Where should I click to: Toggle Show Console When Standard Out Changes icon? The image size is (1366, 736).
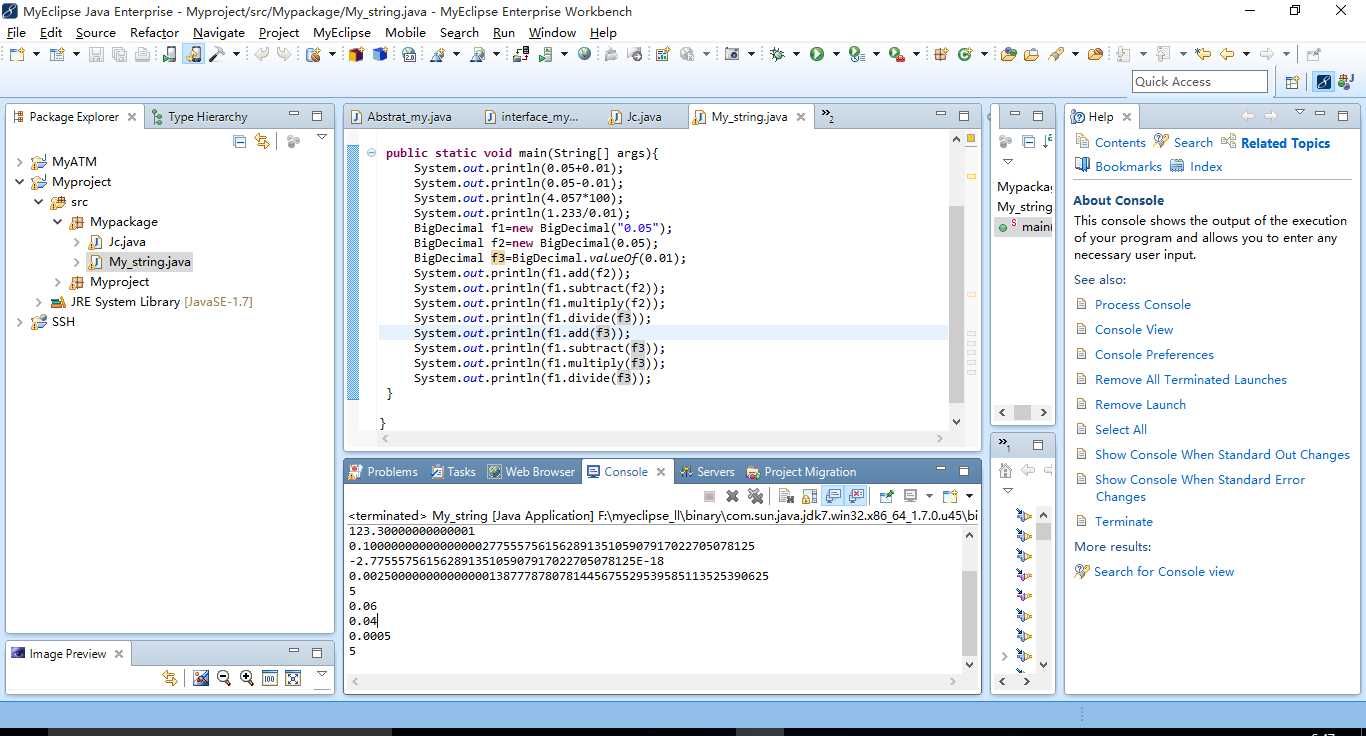pos(833,496)
